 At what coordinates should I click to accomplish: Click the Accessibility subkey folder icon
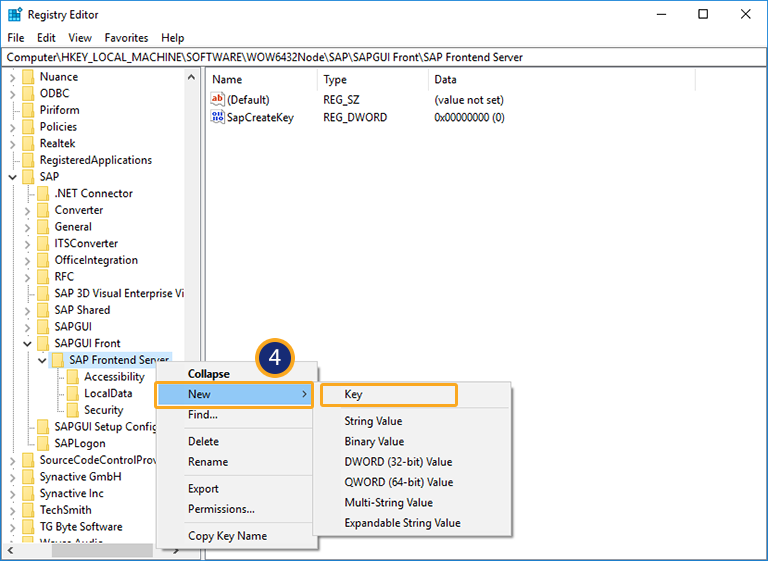point(73,377)
